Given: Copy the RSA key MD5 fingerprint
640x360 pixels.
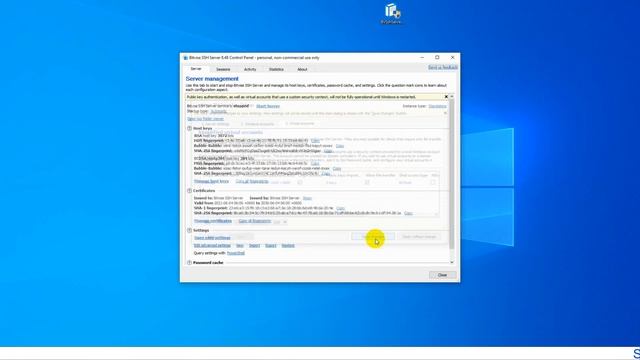Looking at the screenshot, I should [315, 140].
